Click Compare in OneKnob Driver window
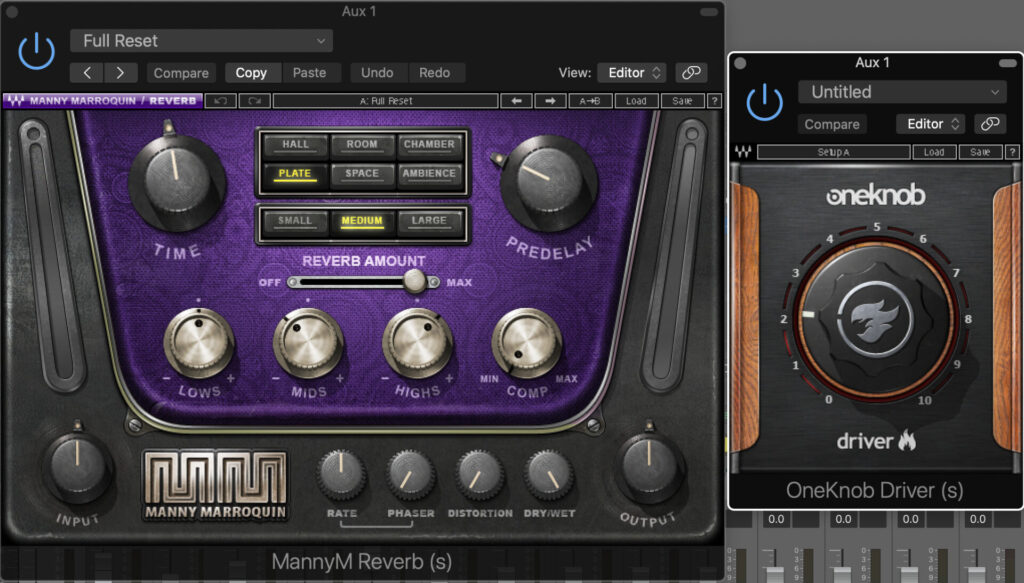1024x583 pixels. point(832,123)
